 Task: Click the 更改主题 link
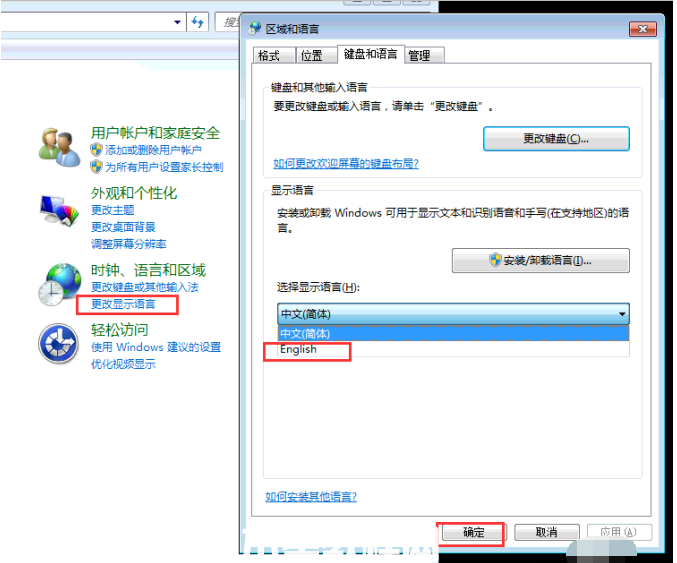tap(113, 210)
